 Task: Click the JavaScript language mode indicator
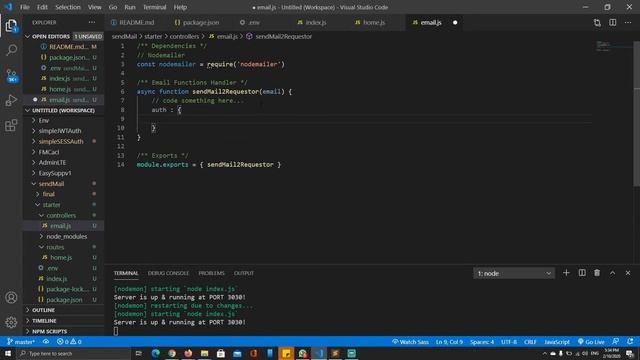tap(557, 342)
